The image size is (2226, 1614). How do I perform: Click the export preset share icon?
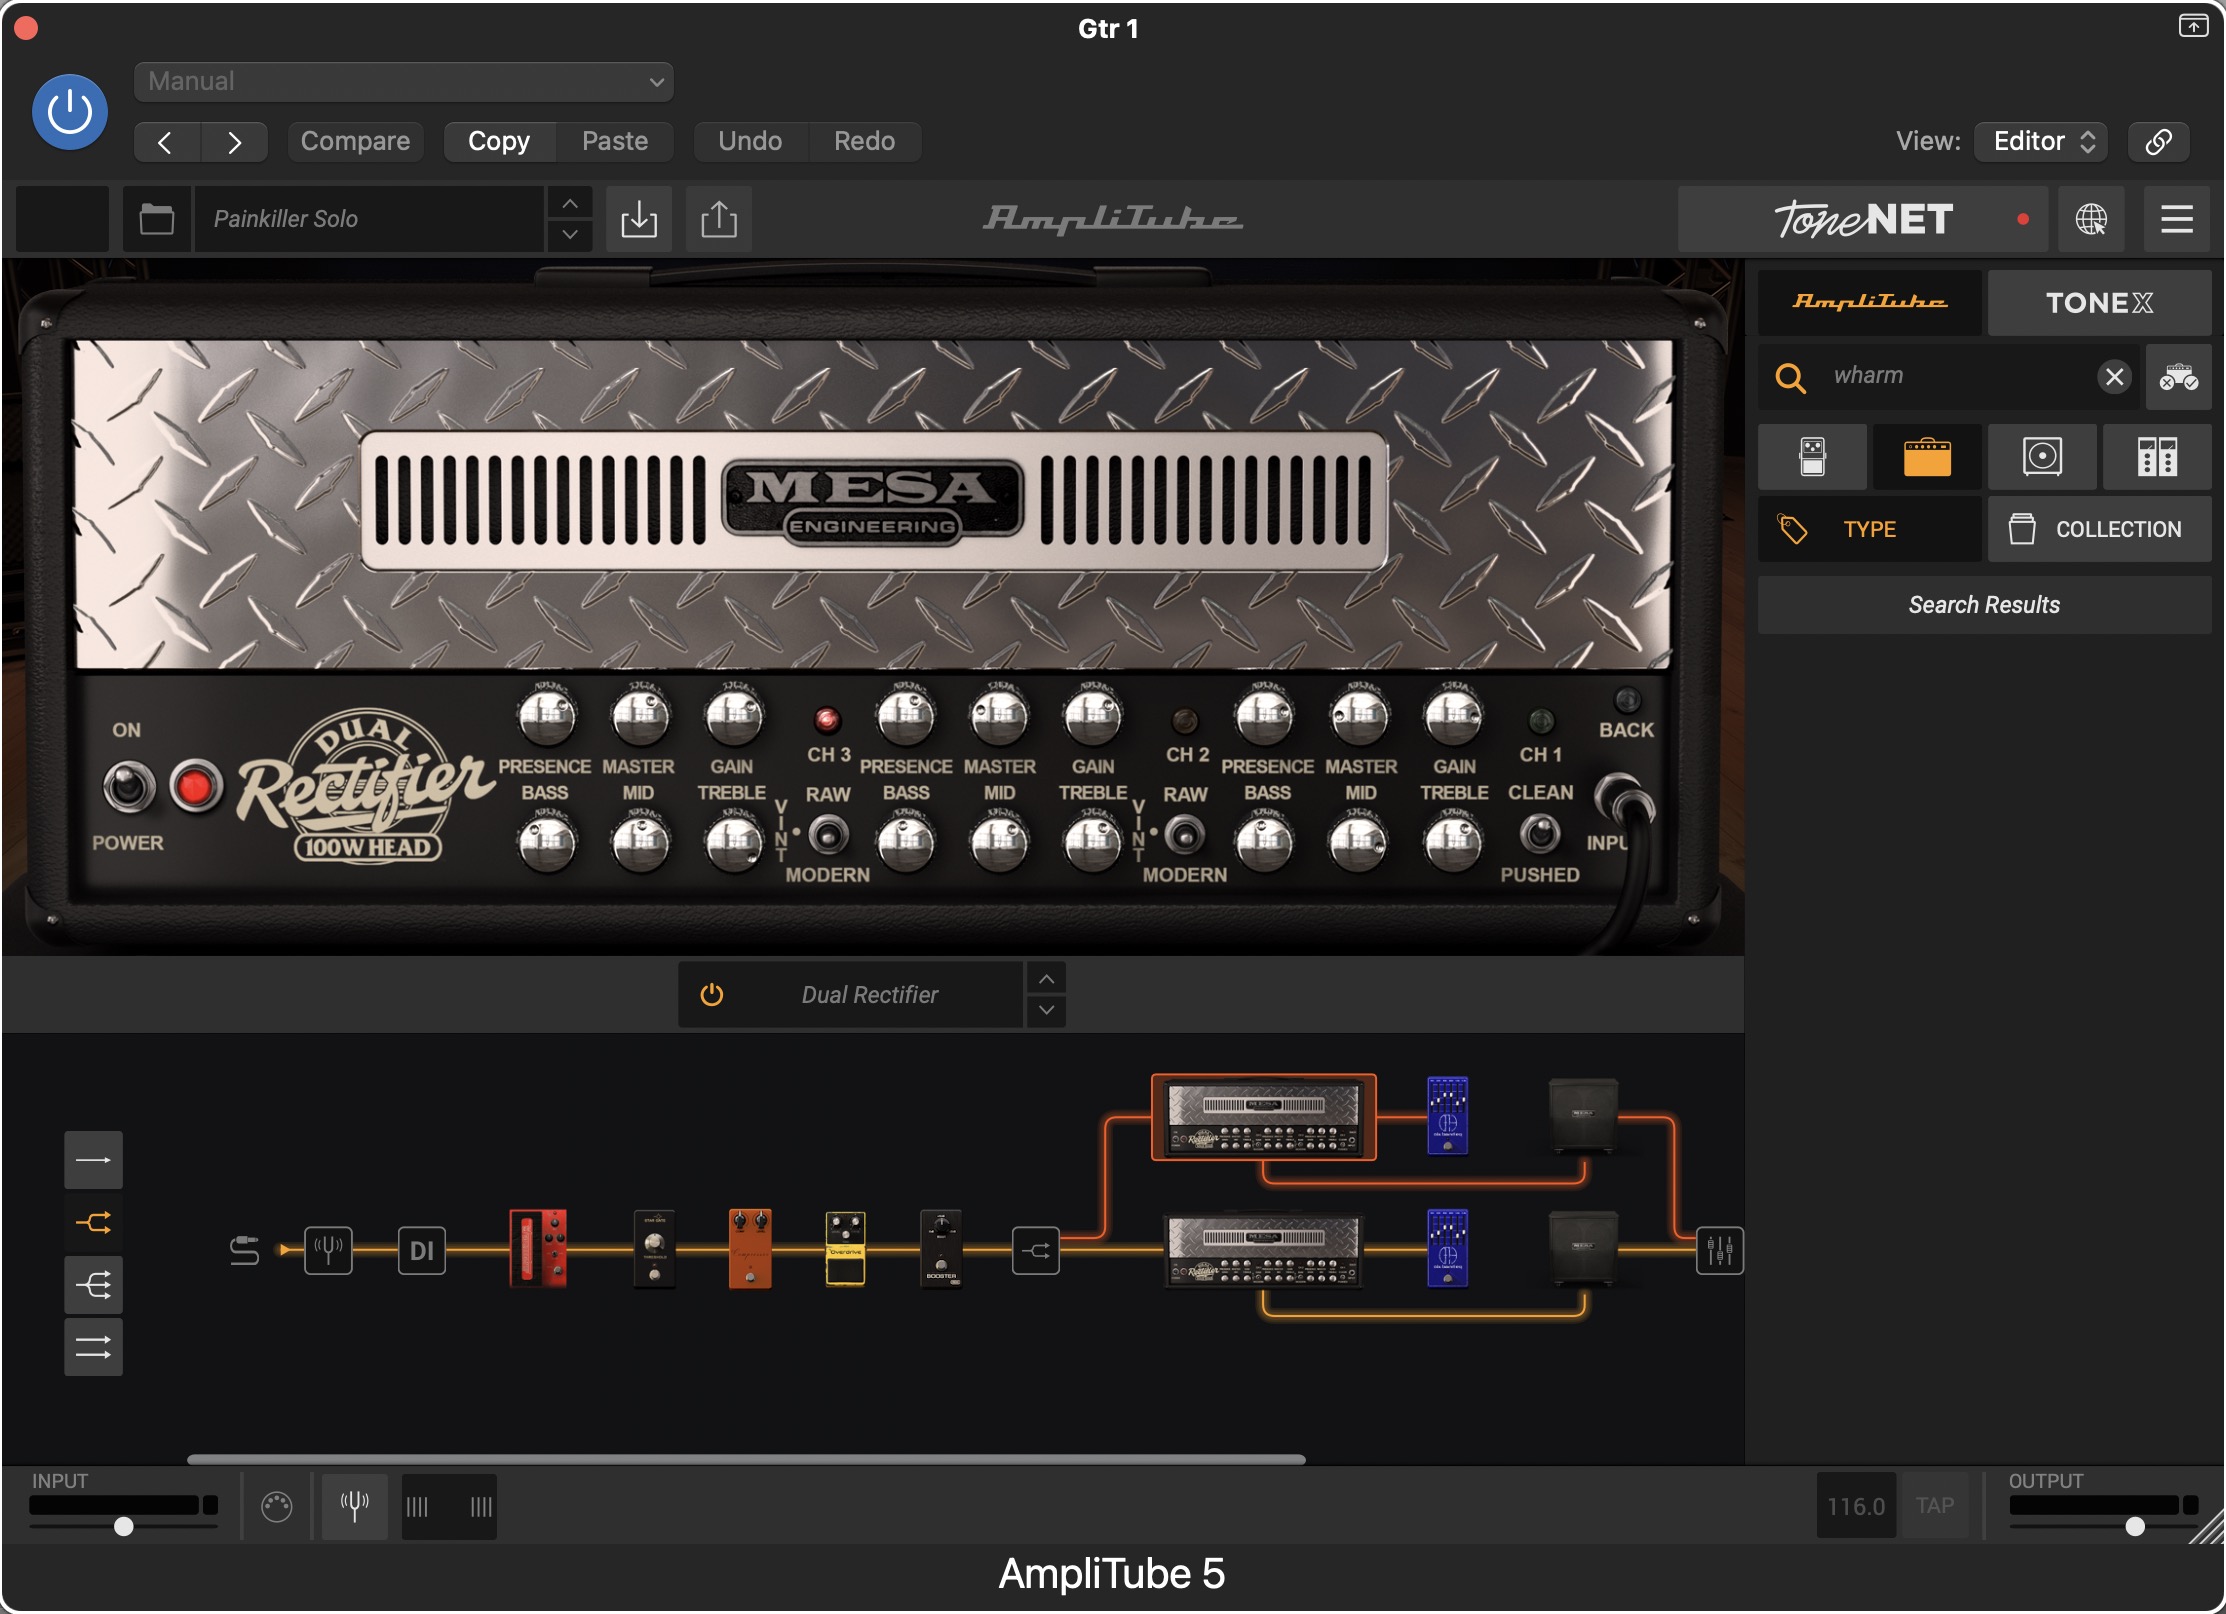point(718,219)
